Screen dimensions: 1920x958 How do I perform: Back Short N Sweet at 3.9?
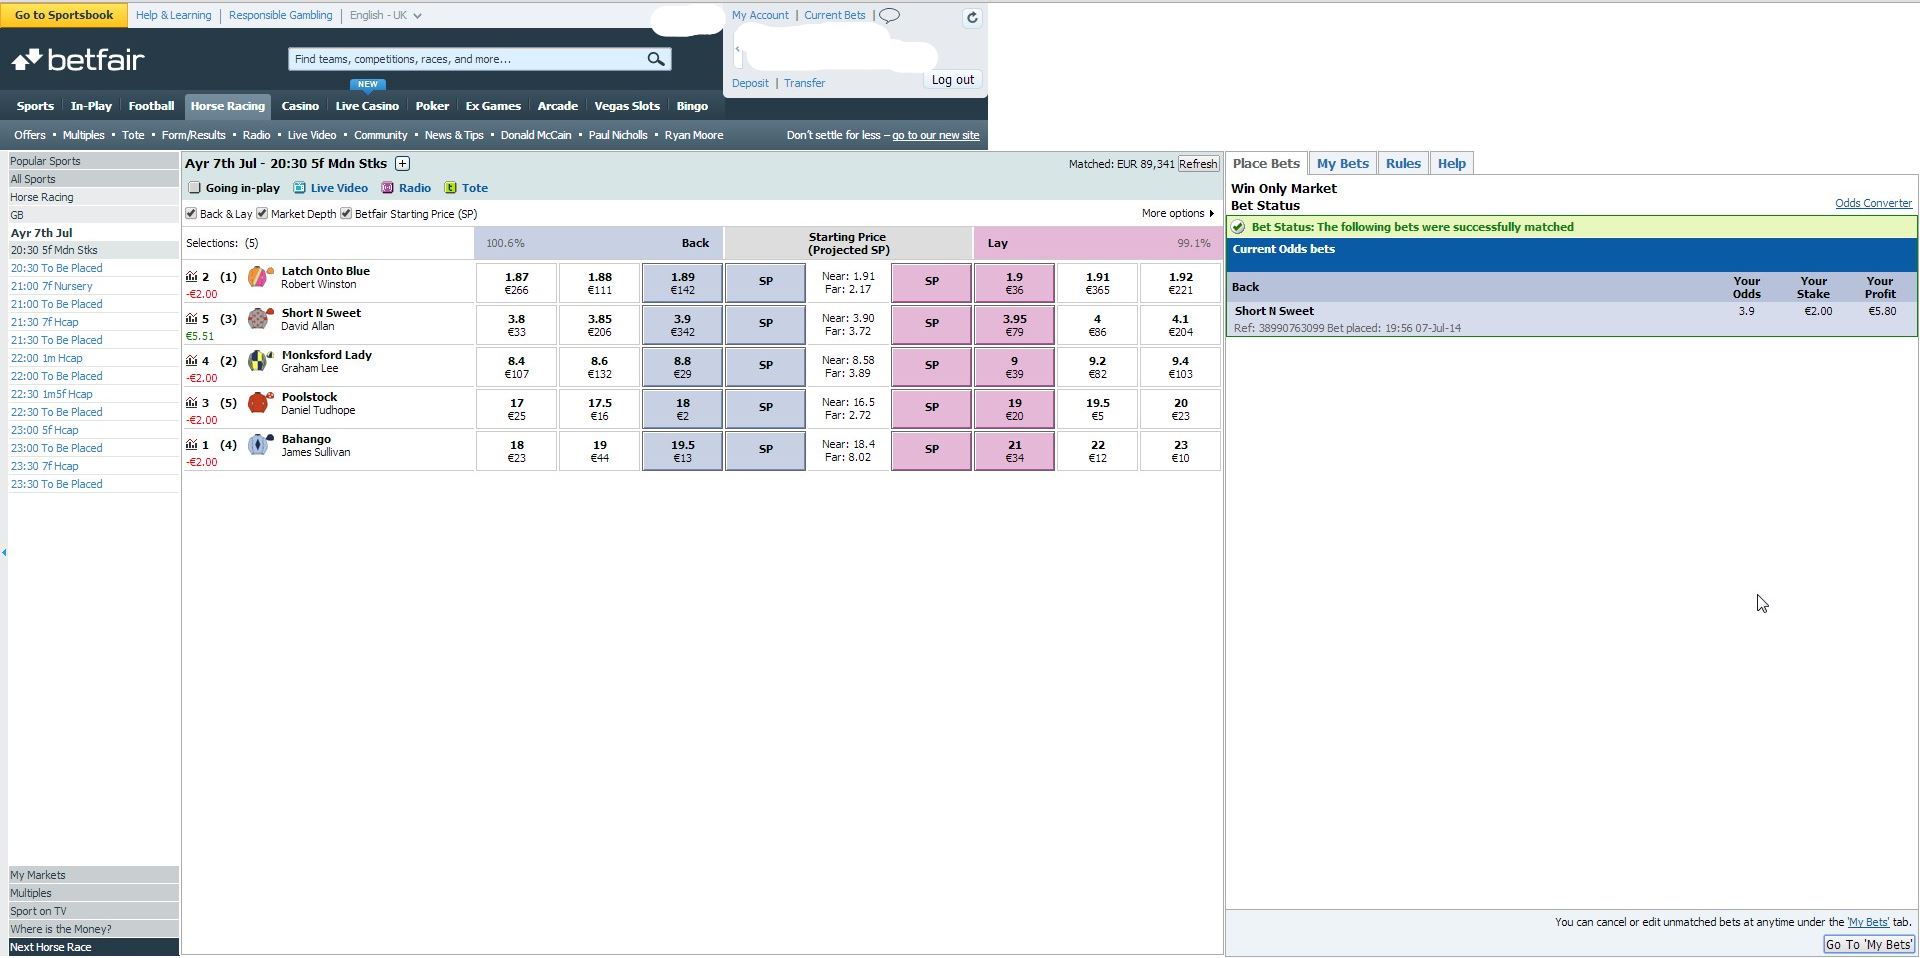click(682, 324)
